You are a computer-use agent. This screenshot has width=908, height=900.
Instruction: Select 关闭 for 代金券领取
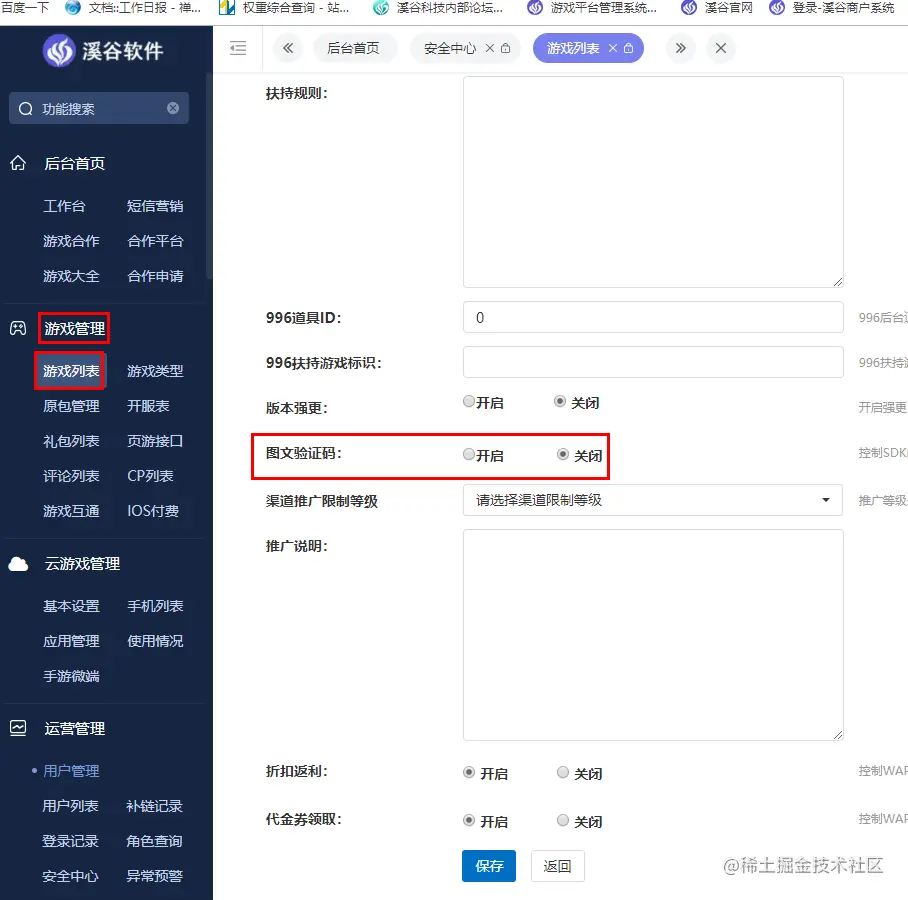coord(562,821)
